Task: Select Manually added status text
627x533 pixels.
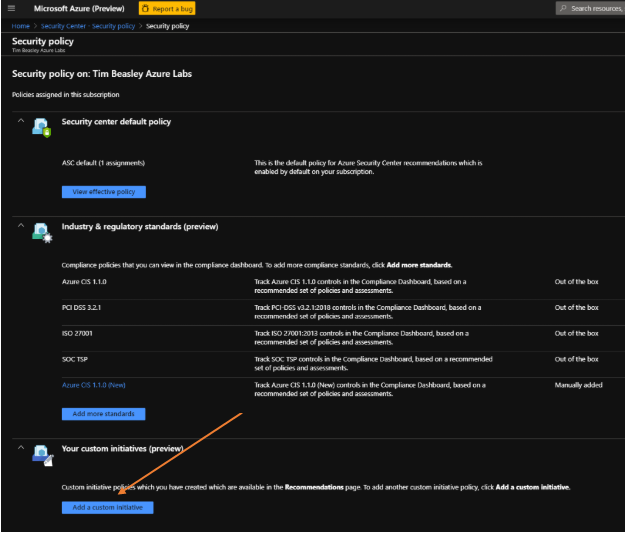Action: pyautogui.click(x=578, y=385)
